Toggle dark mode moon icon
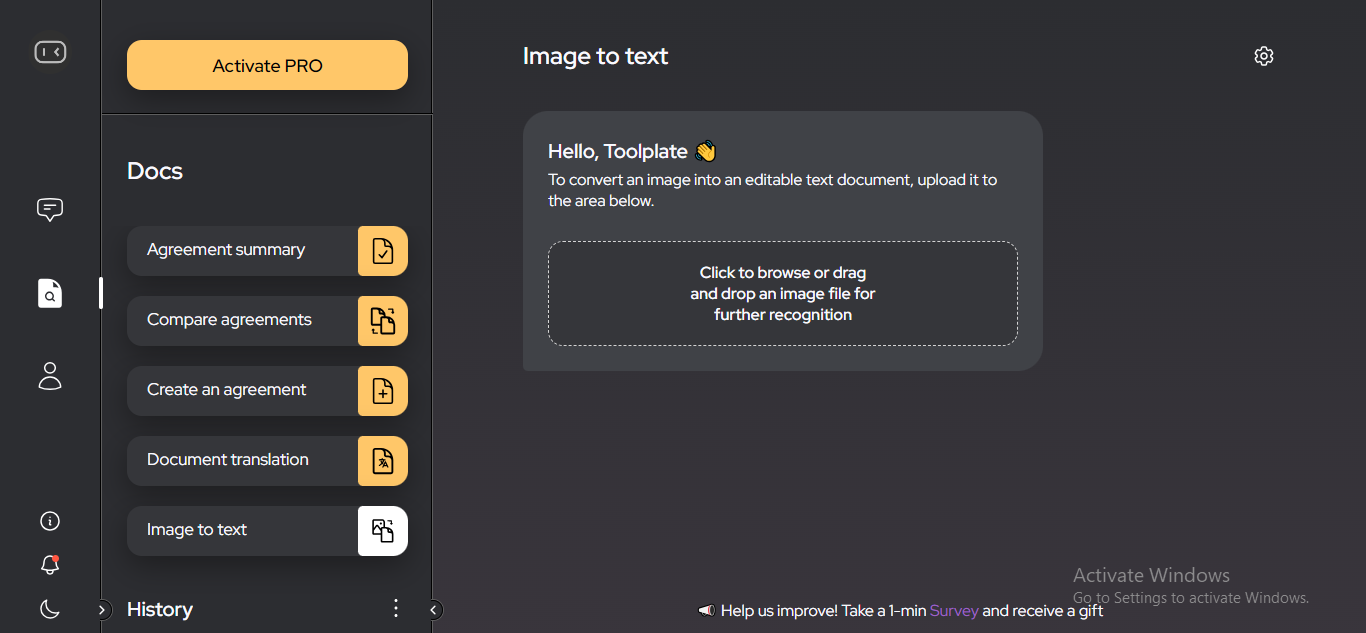Image resolution: width=1366 pixels, height=633 pixels. 50,608
